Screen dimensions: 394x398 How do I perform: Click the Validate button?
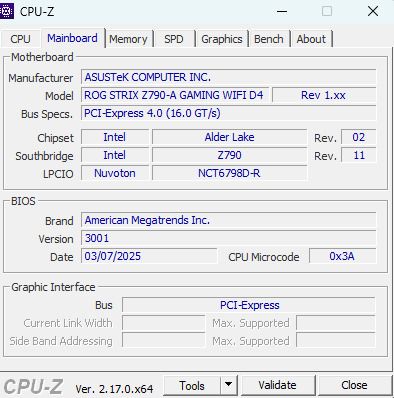point(277,385)
